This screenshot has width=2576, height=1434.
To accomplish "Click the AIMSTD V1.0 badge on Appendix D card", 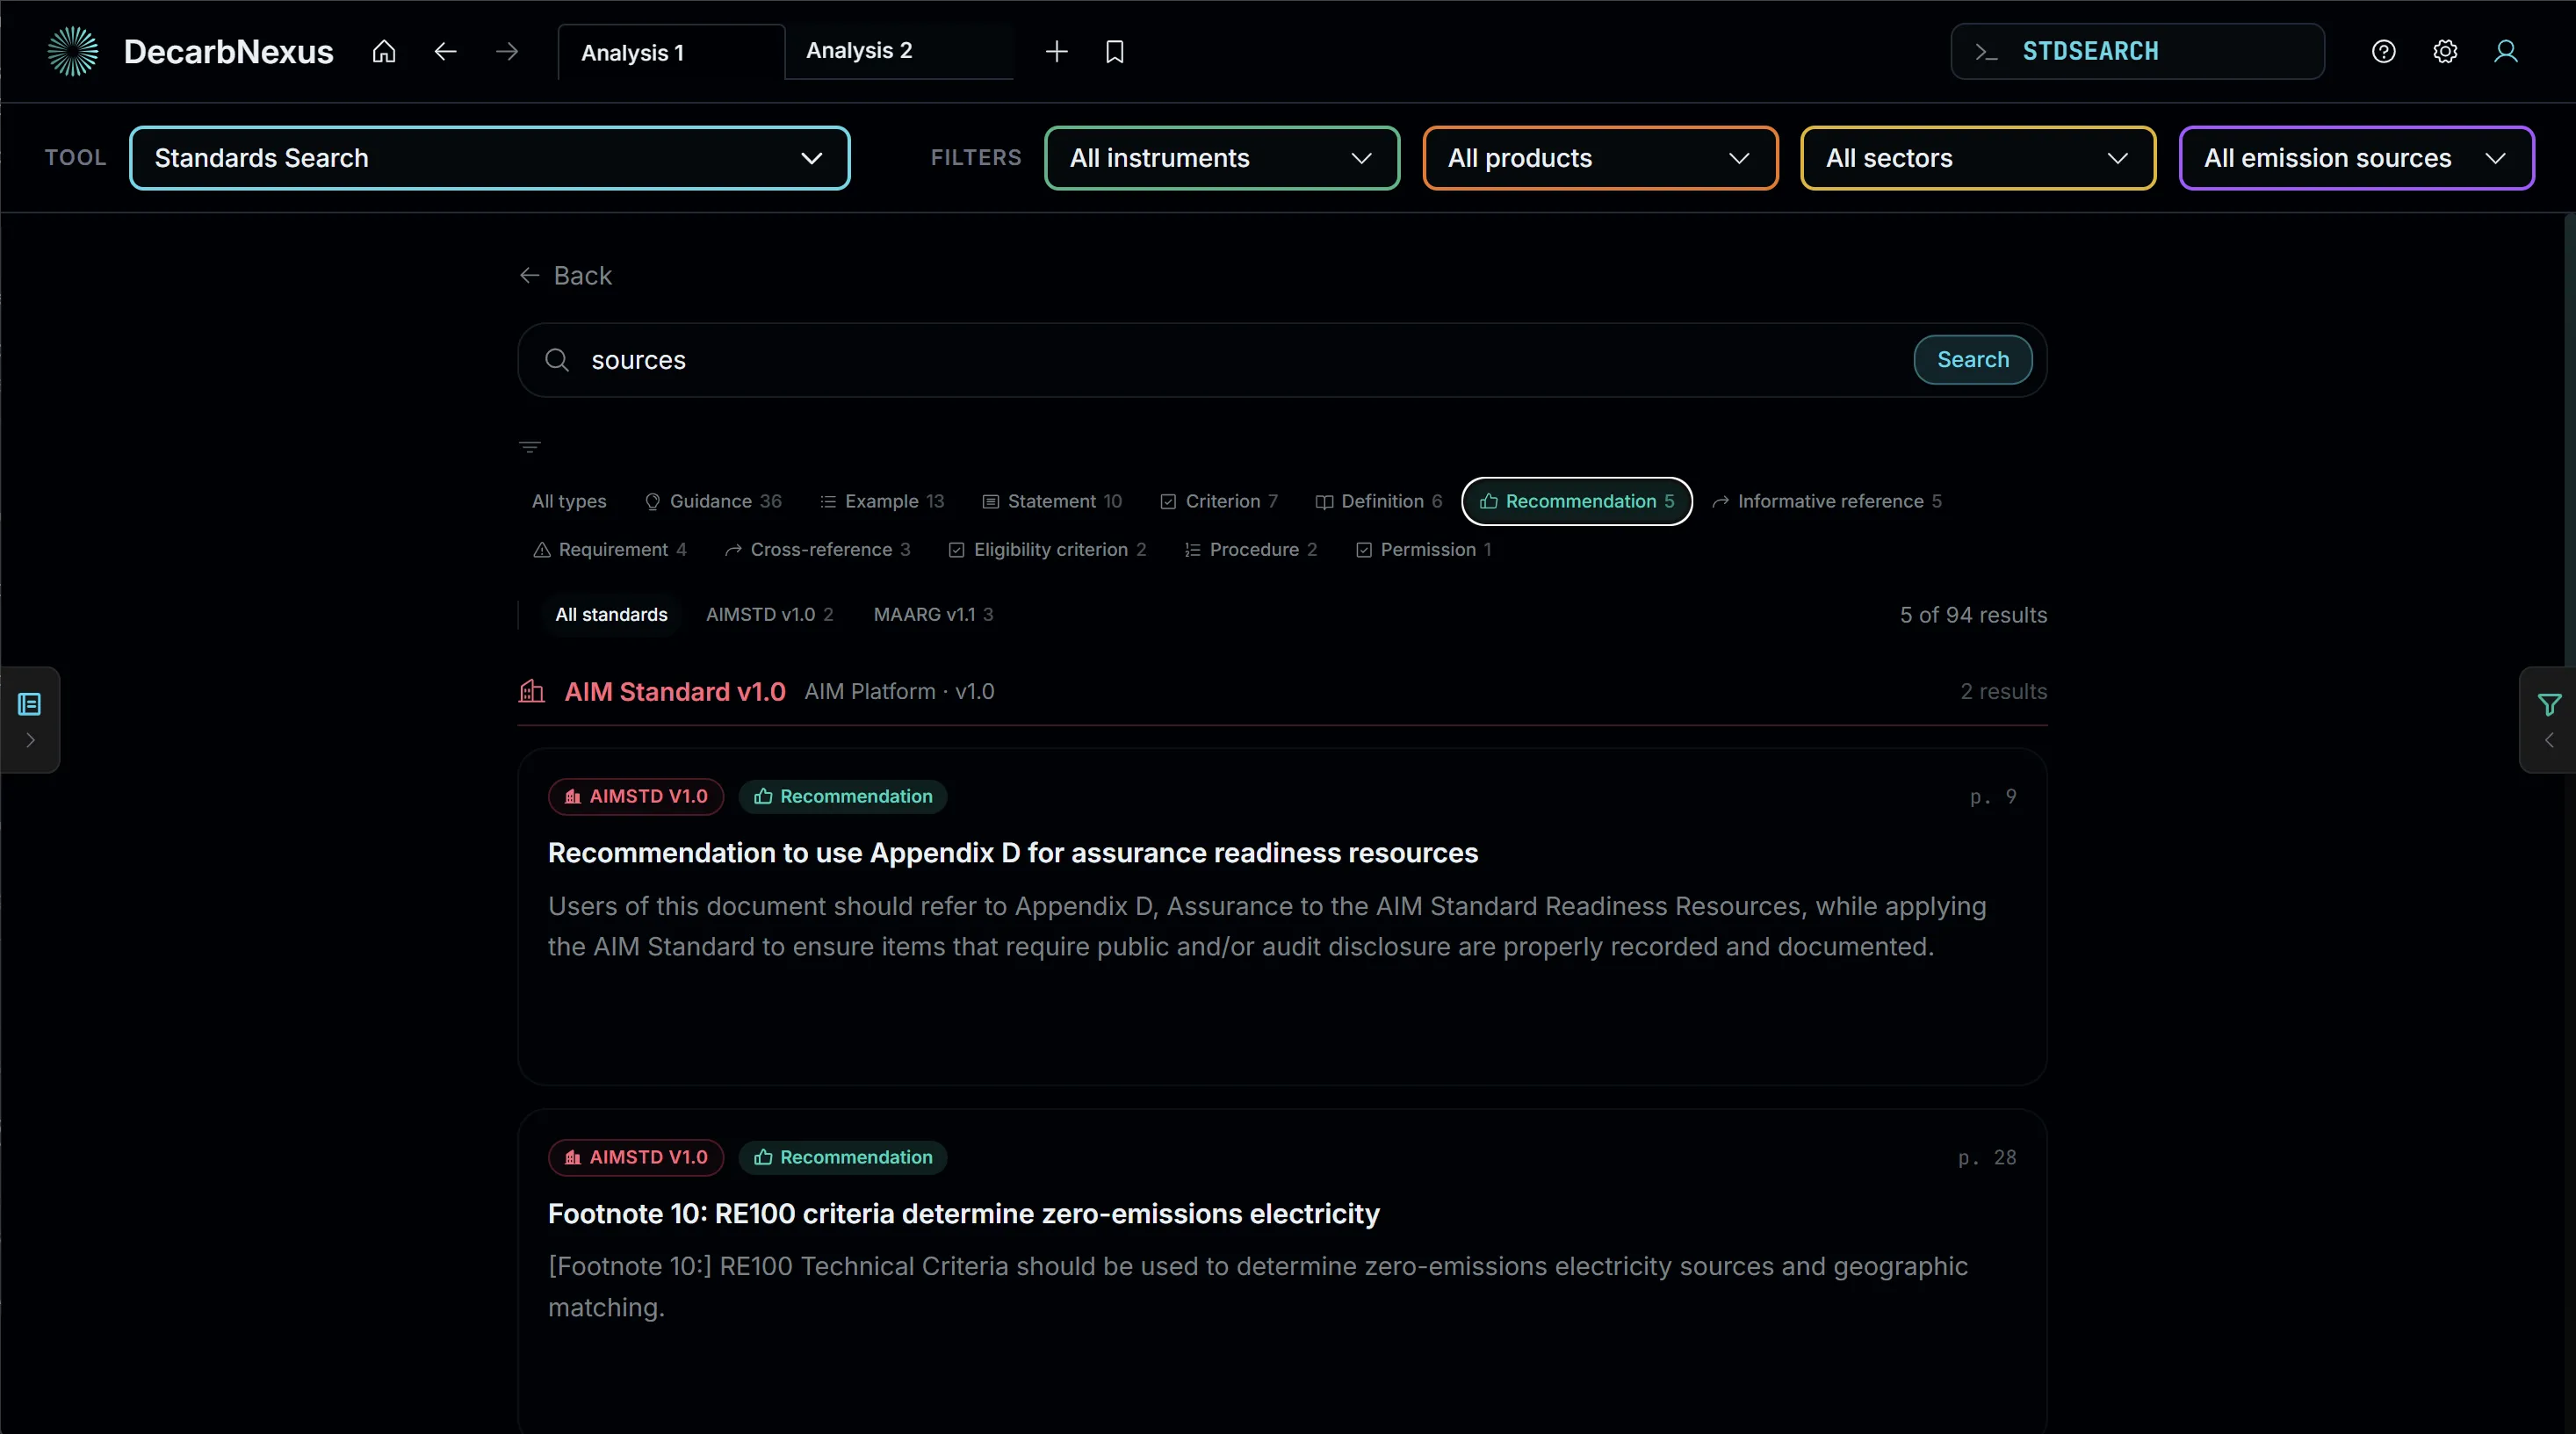I will tap(636, 796).
